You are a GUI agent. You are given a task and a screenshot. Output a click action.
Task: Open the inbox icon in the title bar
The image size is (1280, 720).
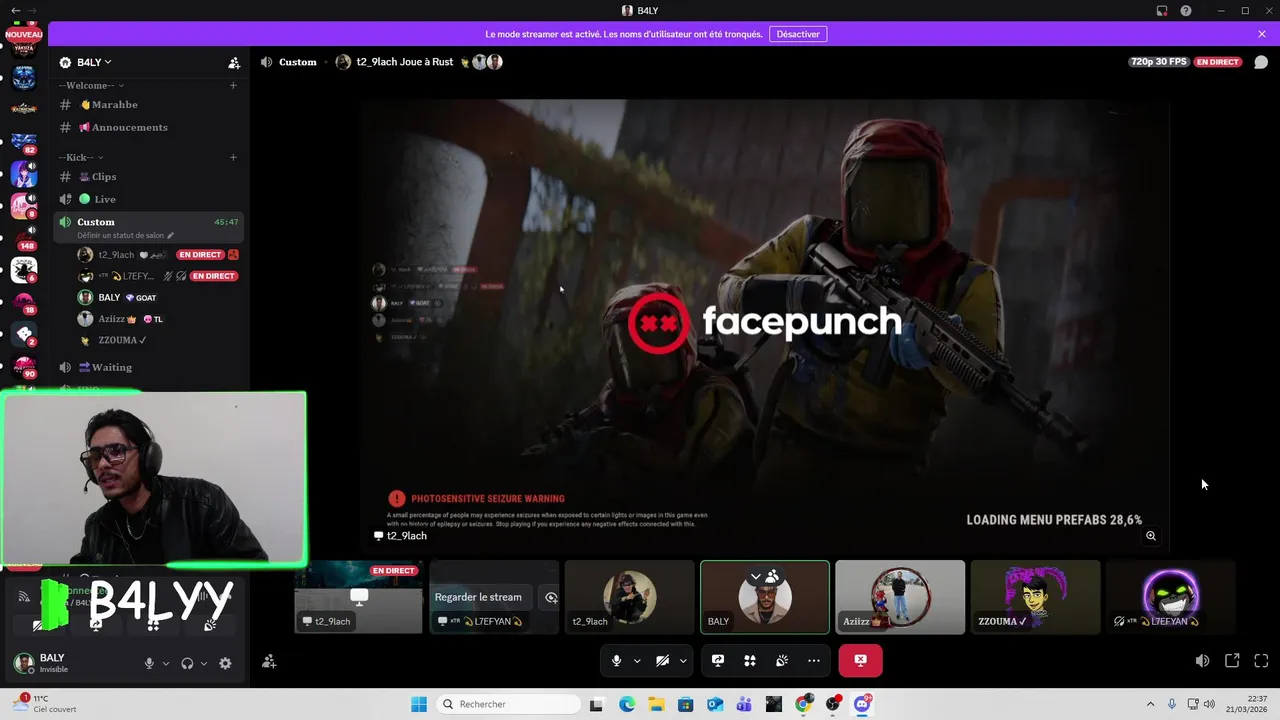pos(1162,10)
